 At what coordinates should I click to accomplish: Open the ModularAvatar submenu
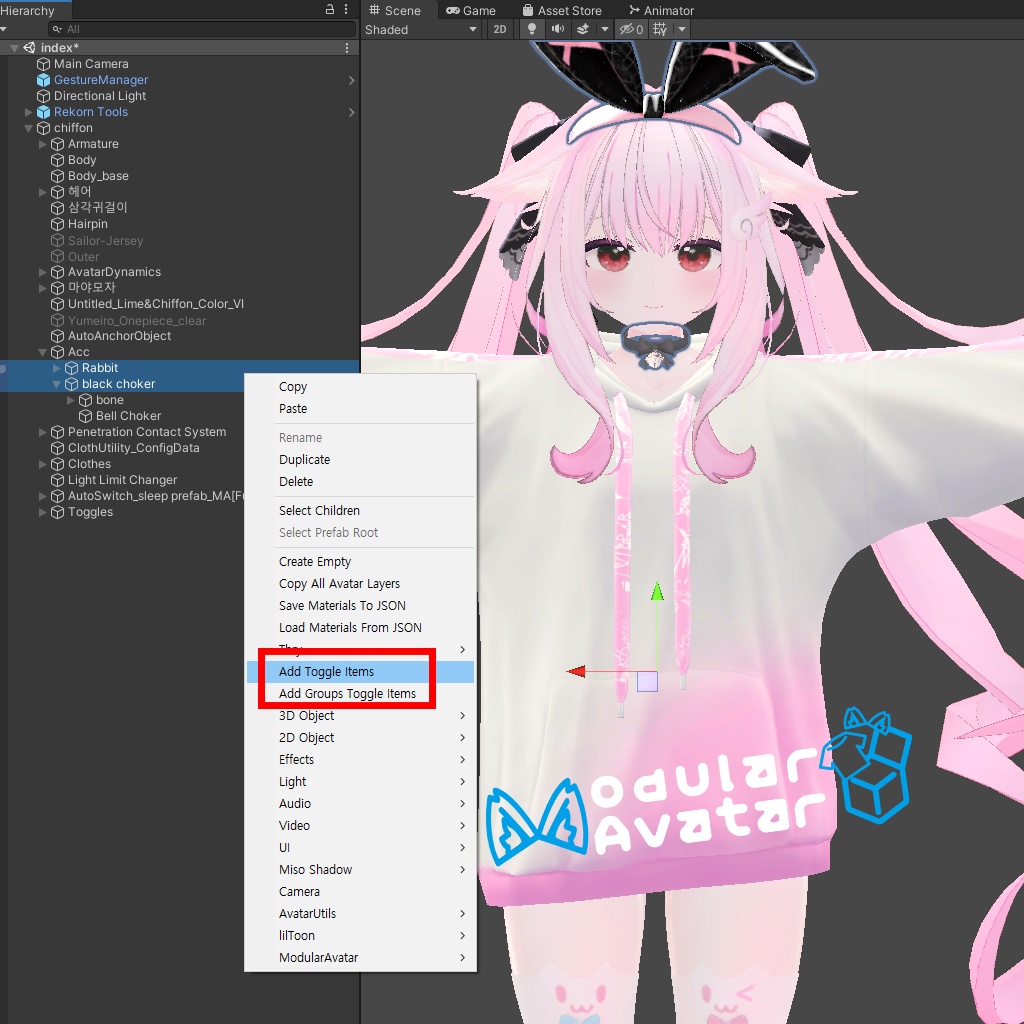[360, 958]
